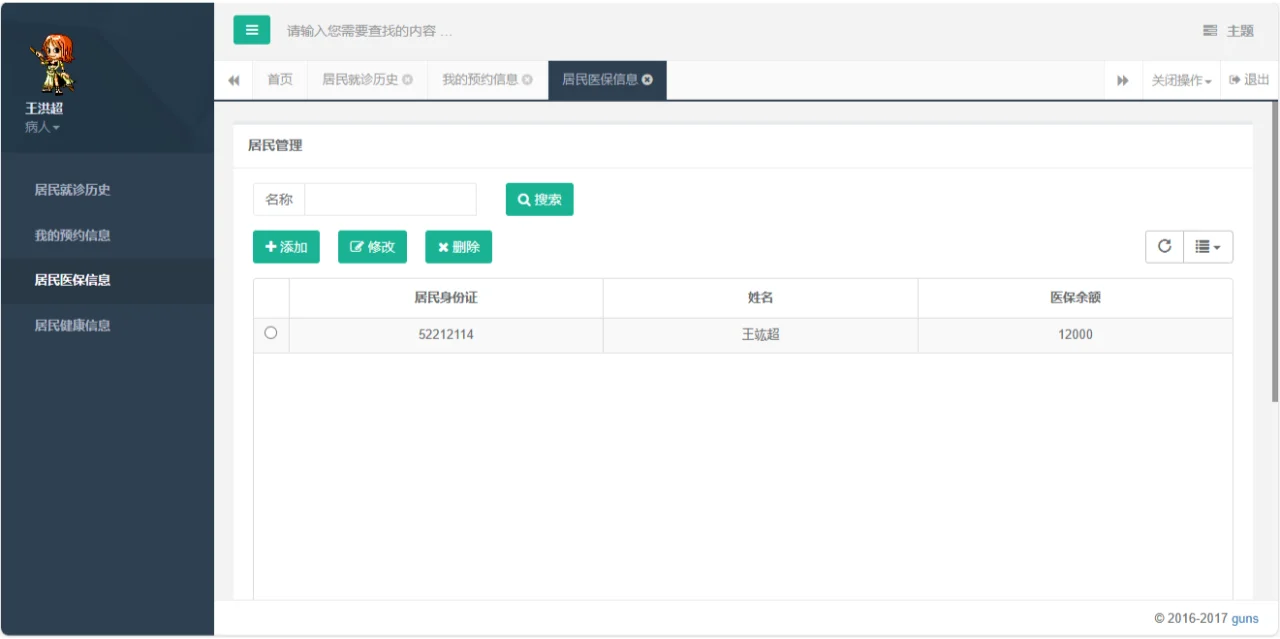This screenshot has height=639, width=1280.
Task: Click the green hamburger menu toggle button
Action: click(251, 30)
